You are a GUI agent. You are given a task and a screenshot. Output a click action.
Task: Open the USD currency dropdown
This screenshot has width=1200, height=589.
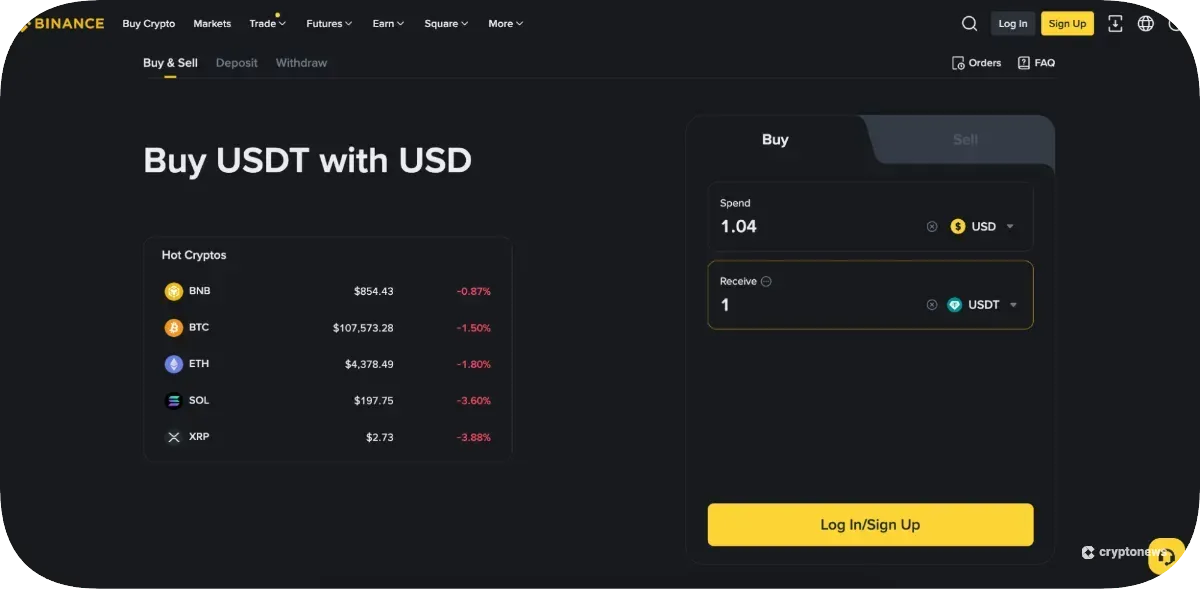click(x=985, y=226)
